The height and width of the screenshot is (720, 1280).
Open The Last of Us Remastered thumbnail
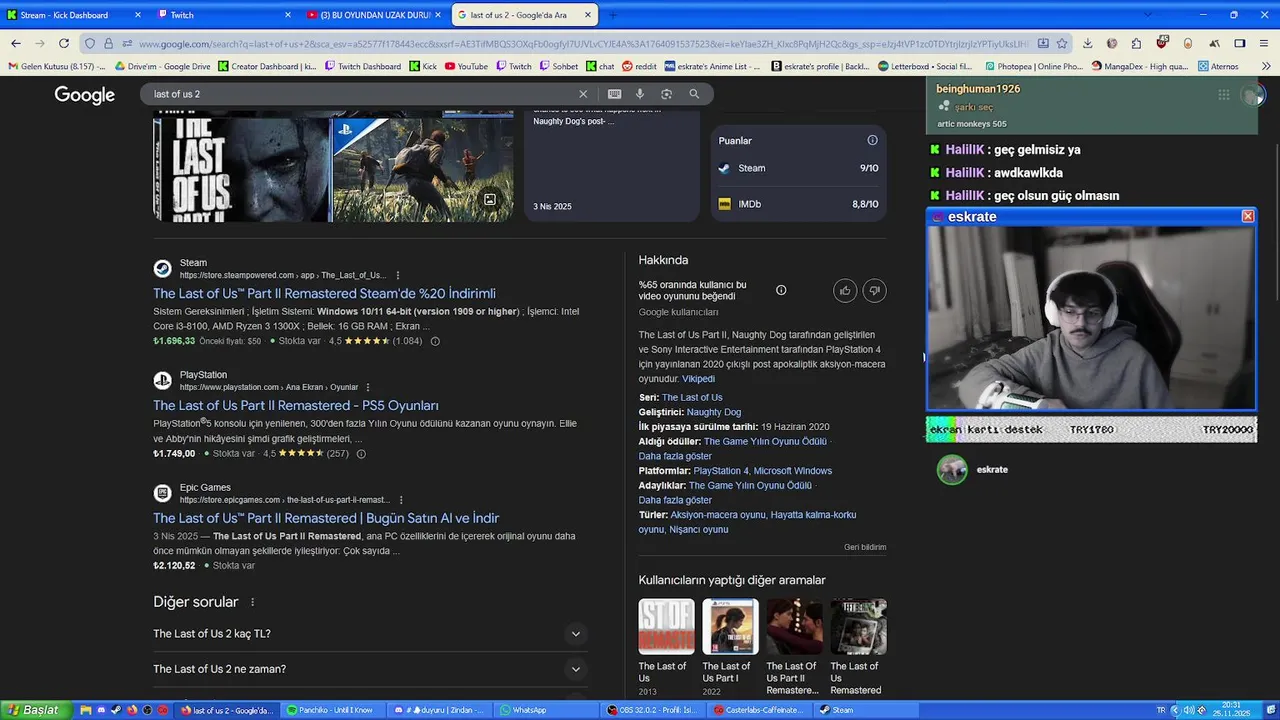858,627
